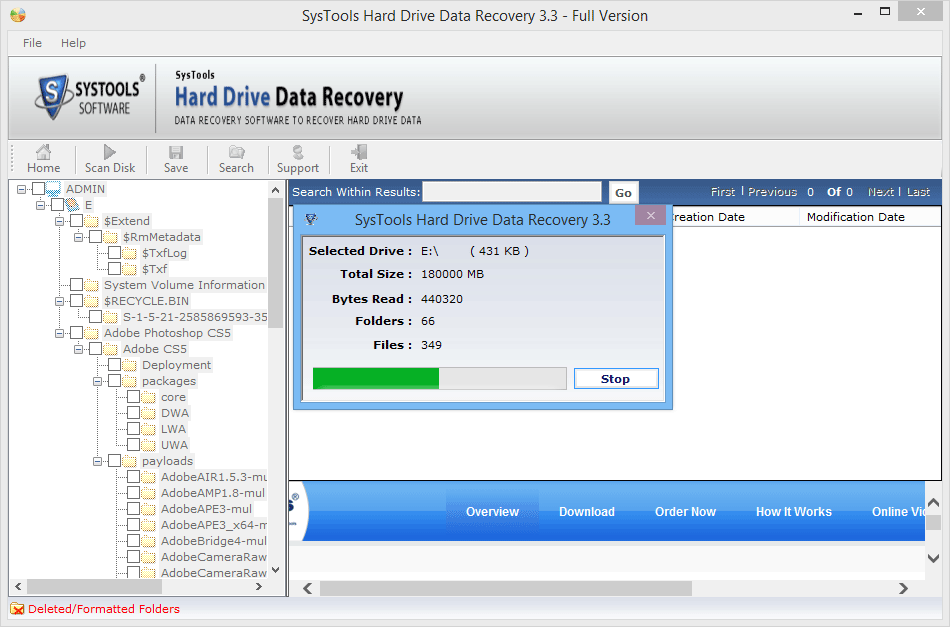Viewport: 950px width, 627px height.
Task: Tick the AdobeAIR1.5.3 folder checkbox
Action: coord(133,477)
